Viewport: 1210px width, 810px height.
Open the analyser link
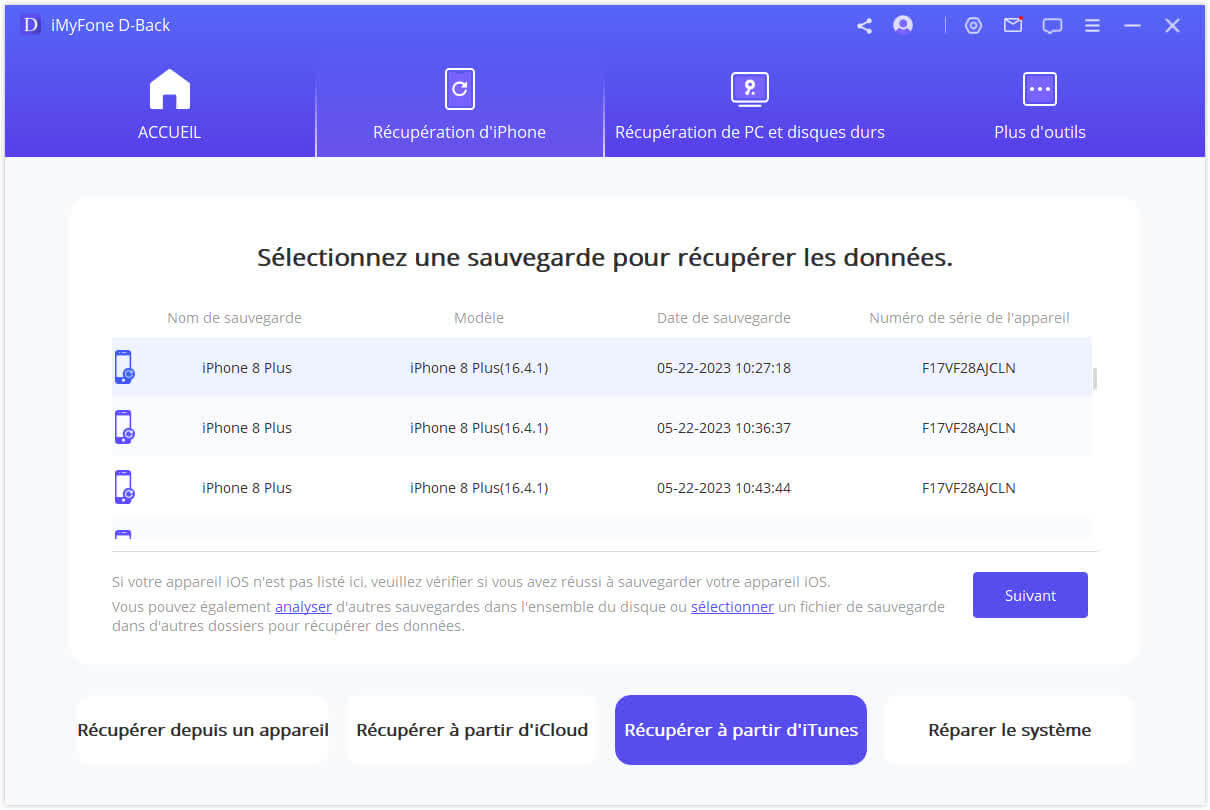coord(302,607)
